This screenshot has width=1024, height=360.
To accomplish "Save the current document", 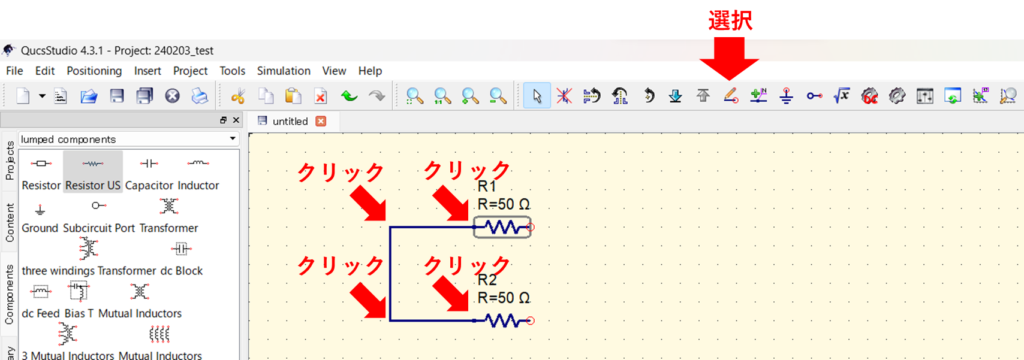I will tap(117, 97).
